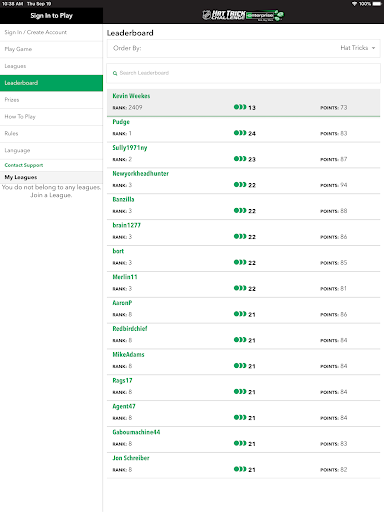Click the Contact Support link
The width and height of the screenshot is (384, 512).
point(24,165)
